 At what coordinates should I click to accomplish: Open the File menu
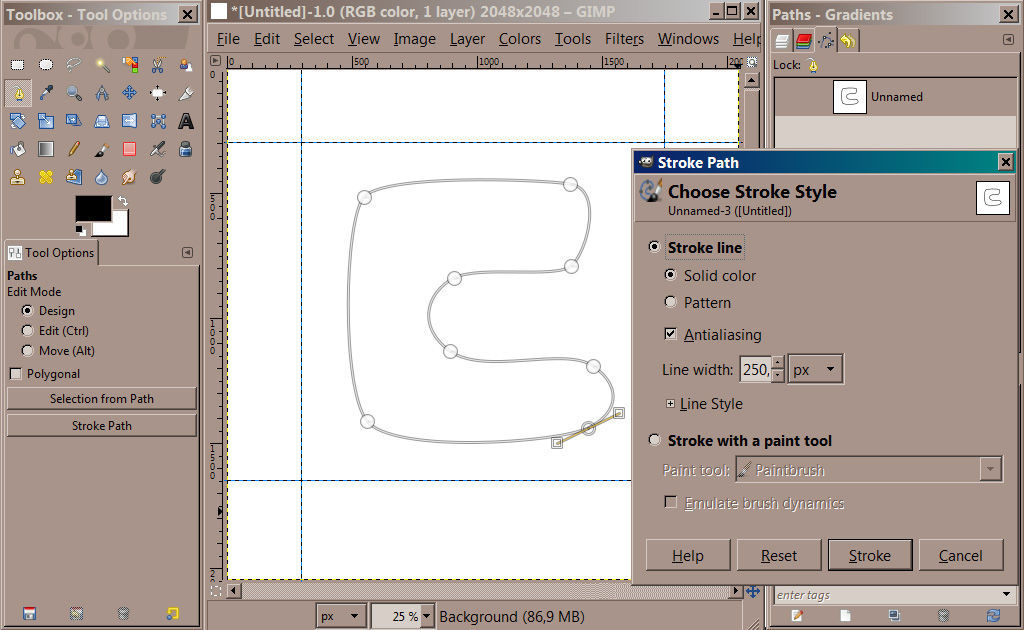pos(228,39)
